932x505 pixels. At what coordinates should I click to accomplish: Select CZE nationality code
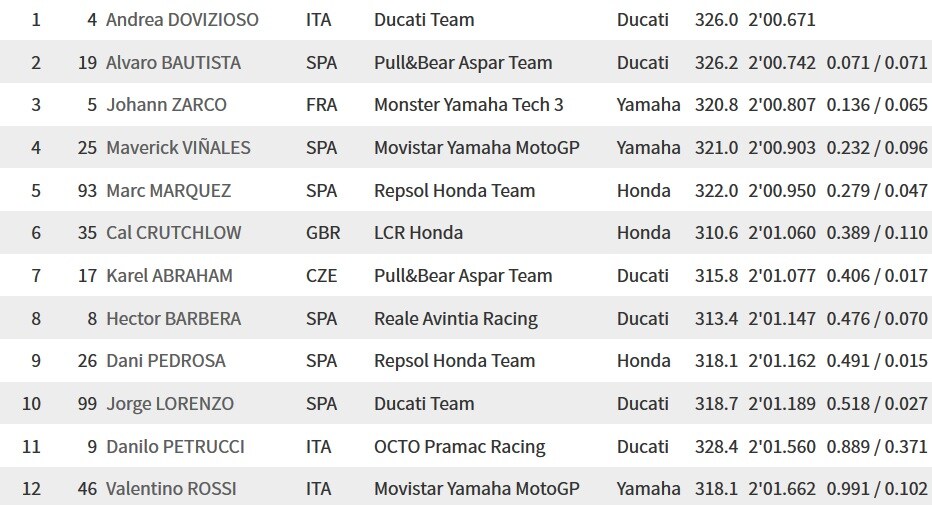point(321,276)
